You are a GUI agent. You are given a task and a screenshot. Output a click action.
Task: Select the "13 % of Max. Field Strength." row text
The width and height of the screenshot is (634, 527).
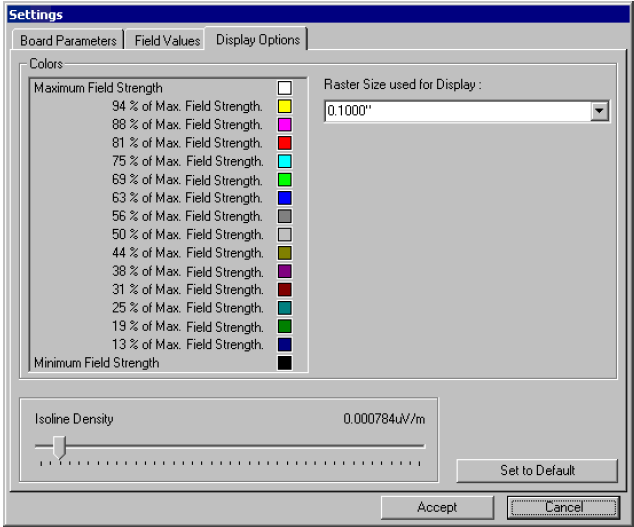(x=188, y=345)
